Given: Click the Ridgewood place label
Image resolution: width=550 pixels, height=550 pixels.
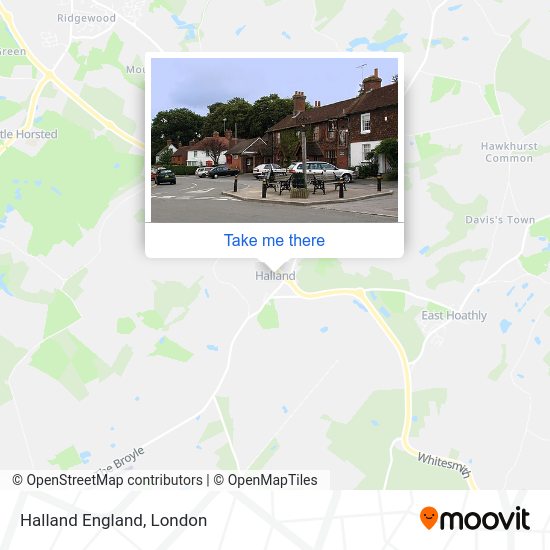Looking at the screenshot, I should tap(86, 18).
